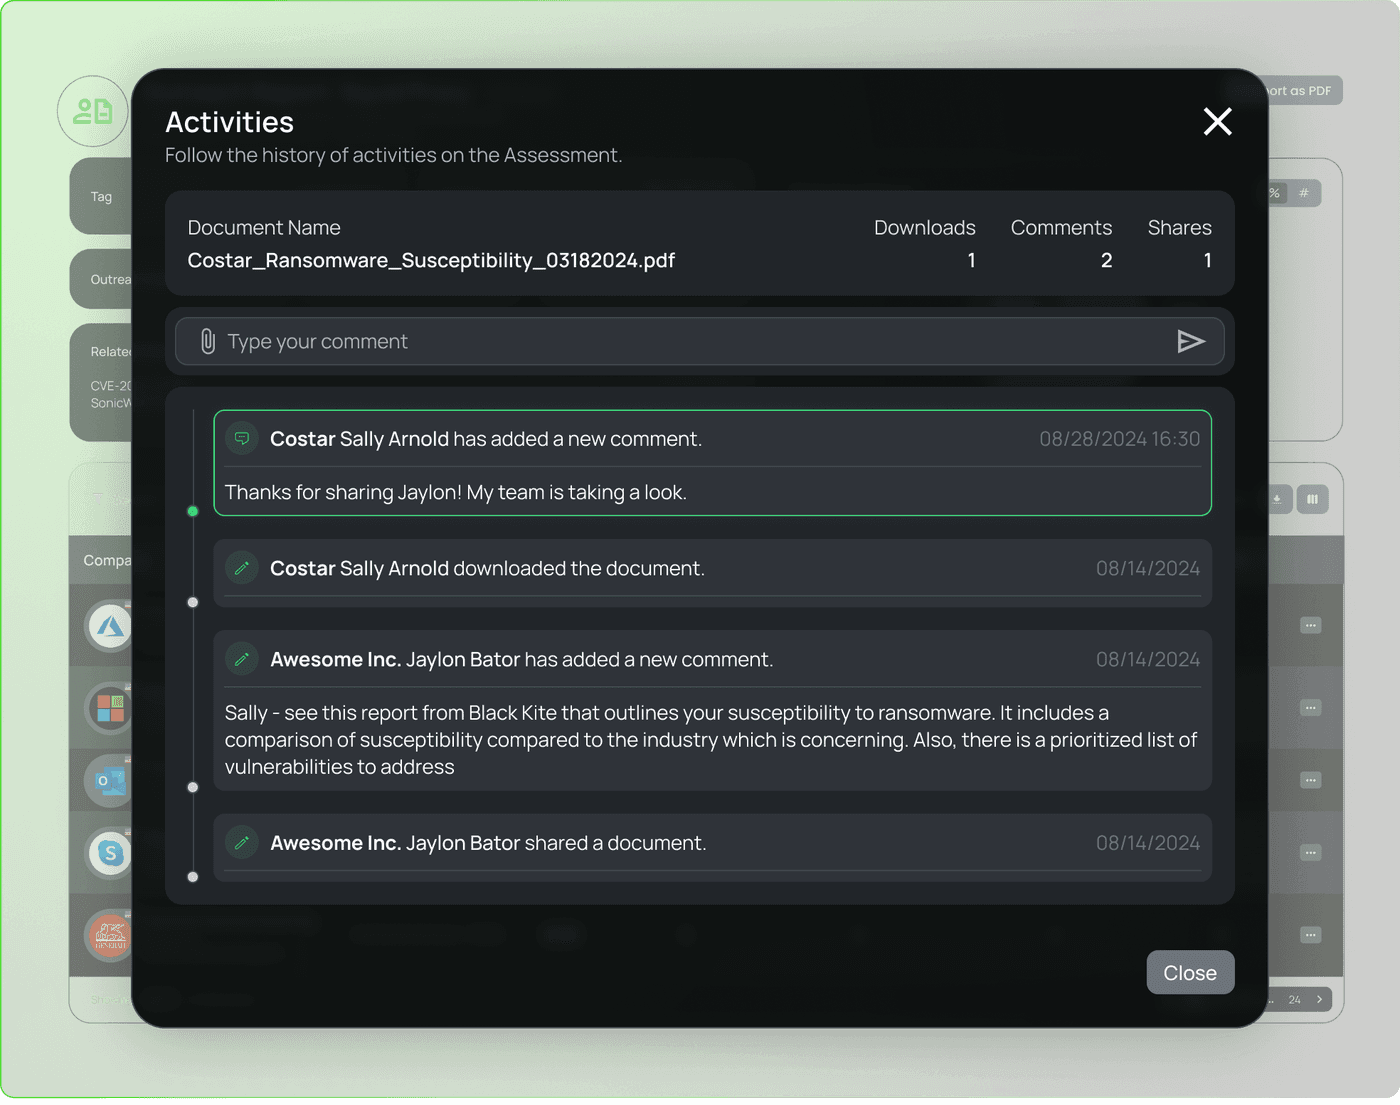Click pencil icon beside downloaded the document entry

click(241, 568)
